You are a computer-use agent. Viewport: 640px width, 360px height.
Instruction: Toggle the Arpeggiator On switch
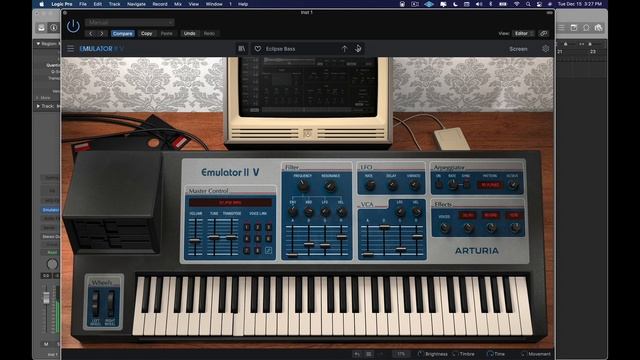439,184
